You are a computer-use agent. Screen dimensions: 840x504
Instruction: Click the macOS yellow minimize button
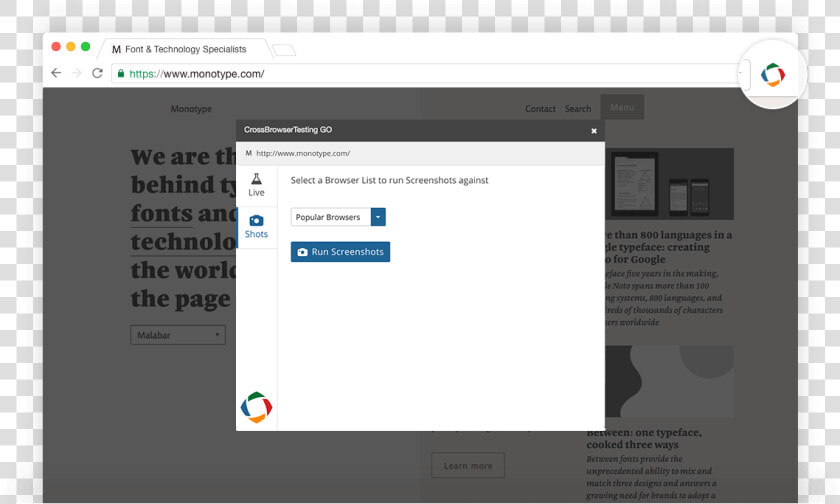(71, 47)
